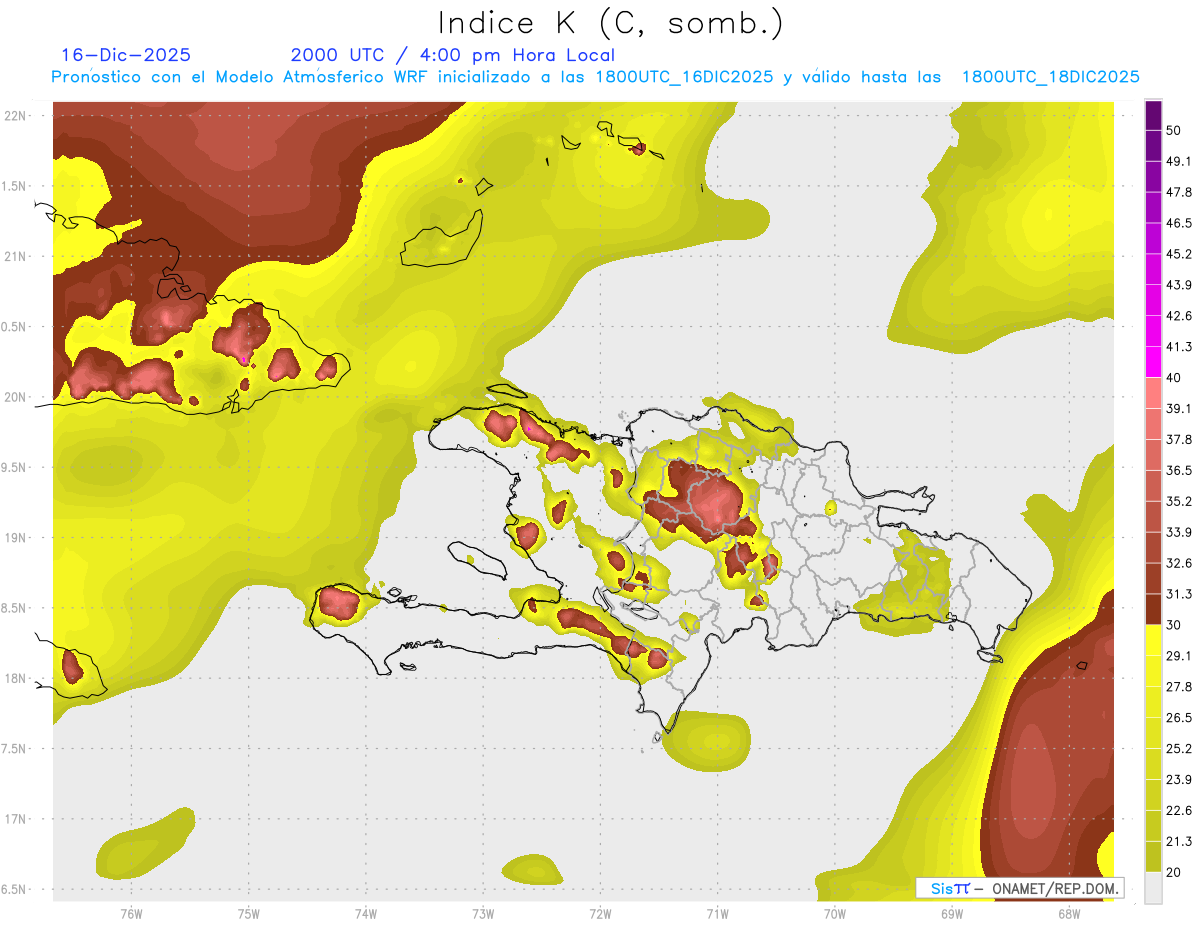
Task: Click the '20' color scale value
Action: [x=1175, y=872]
